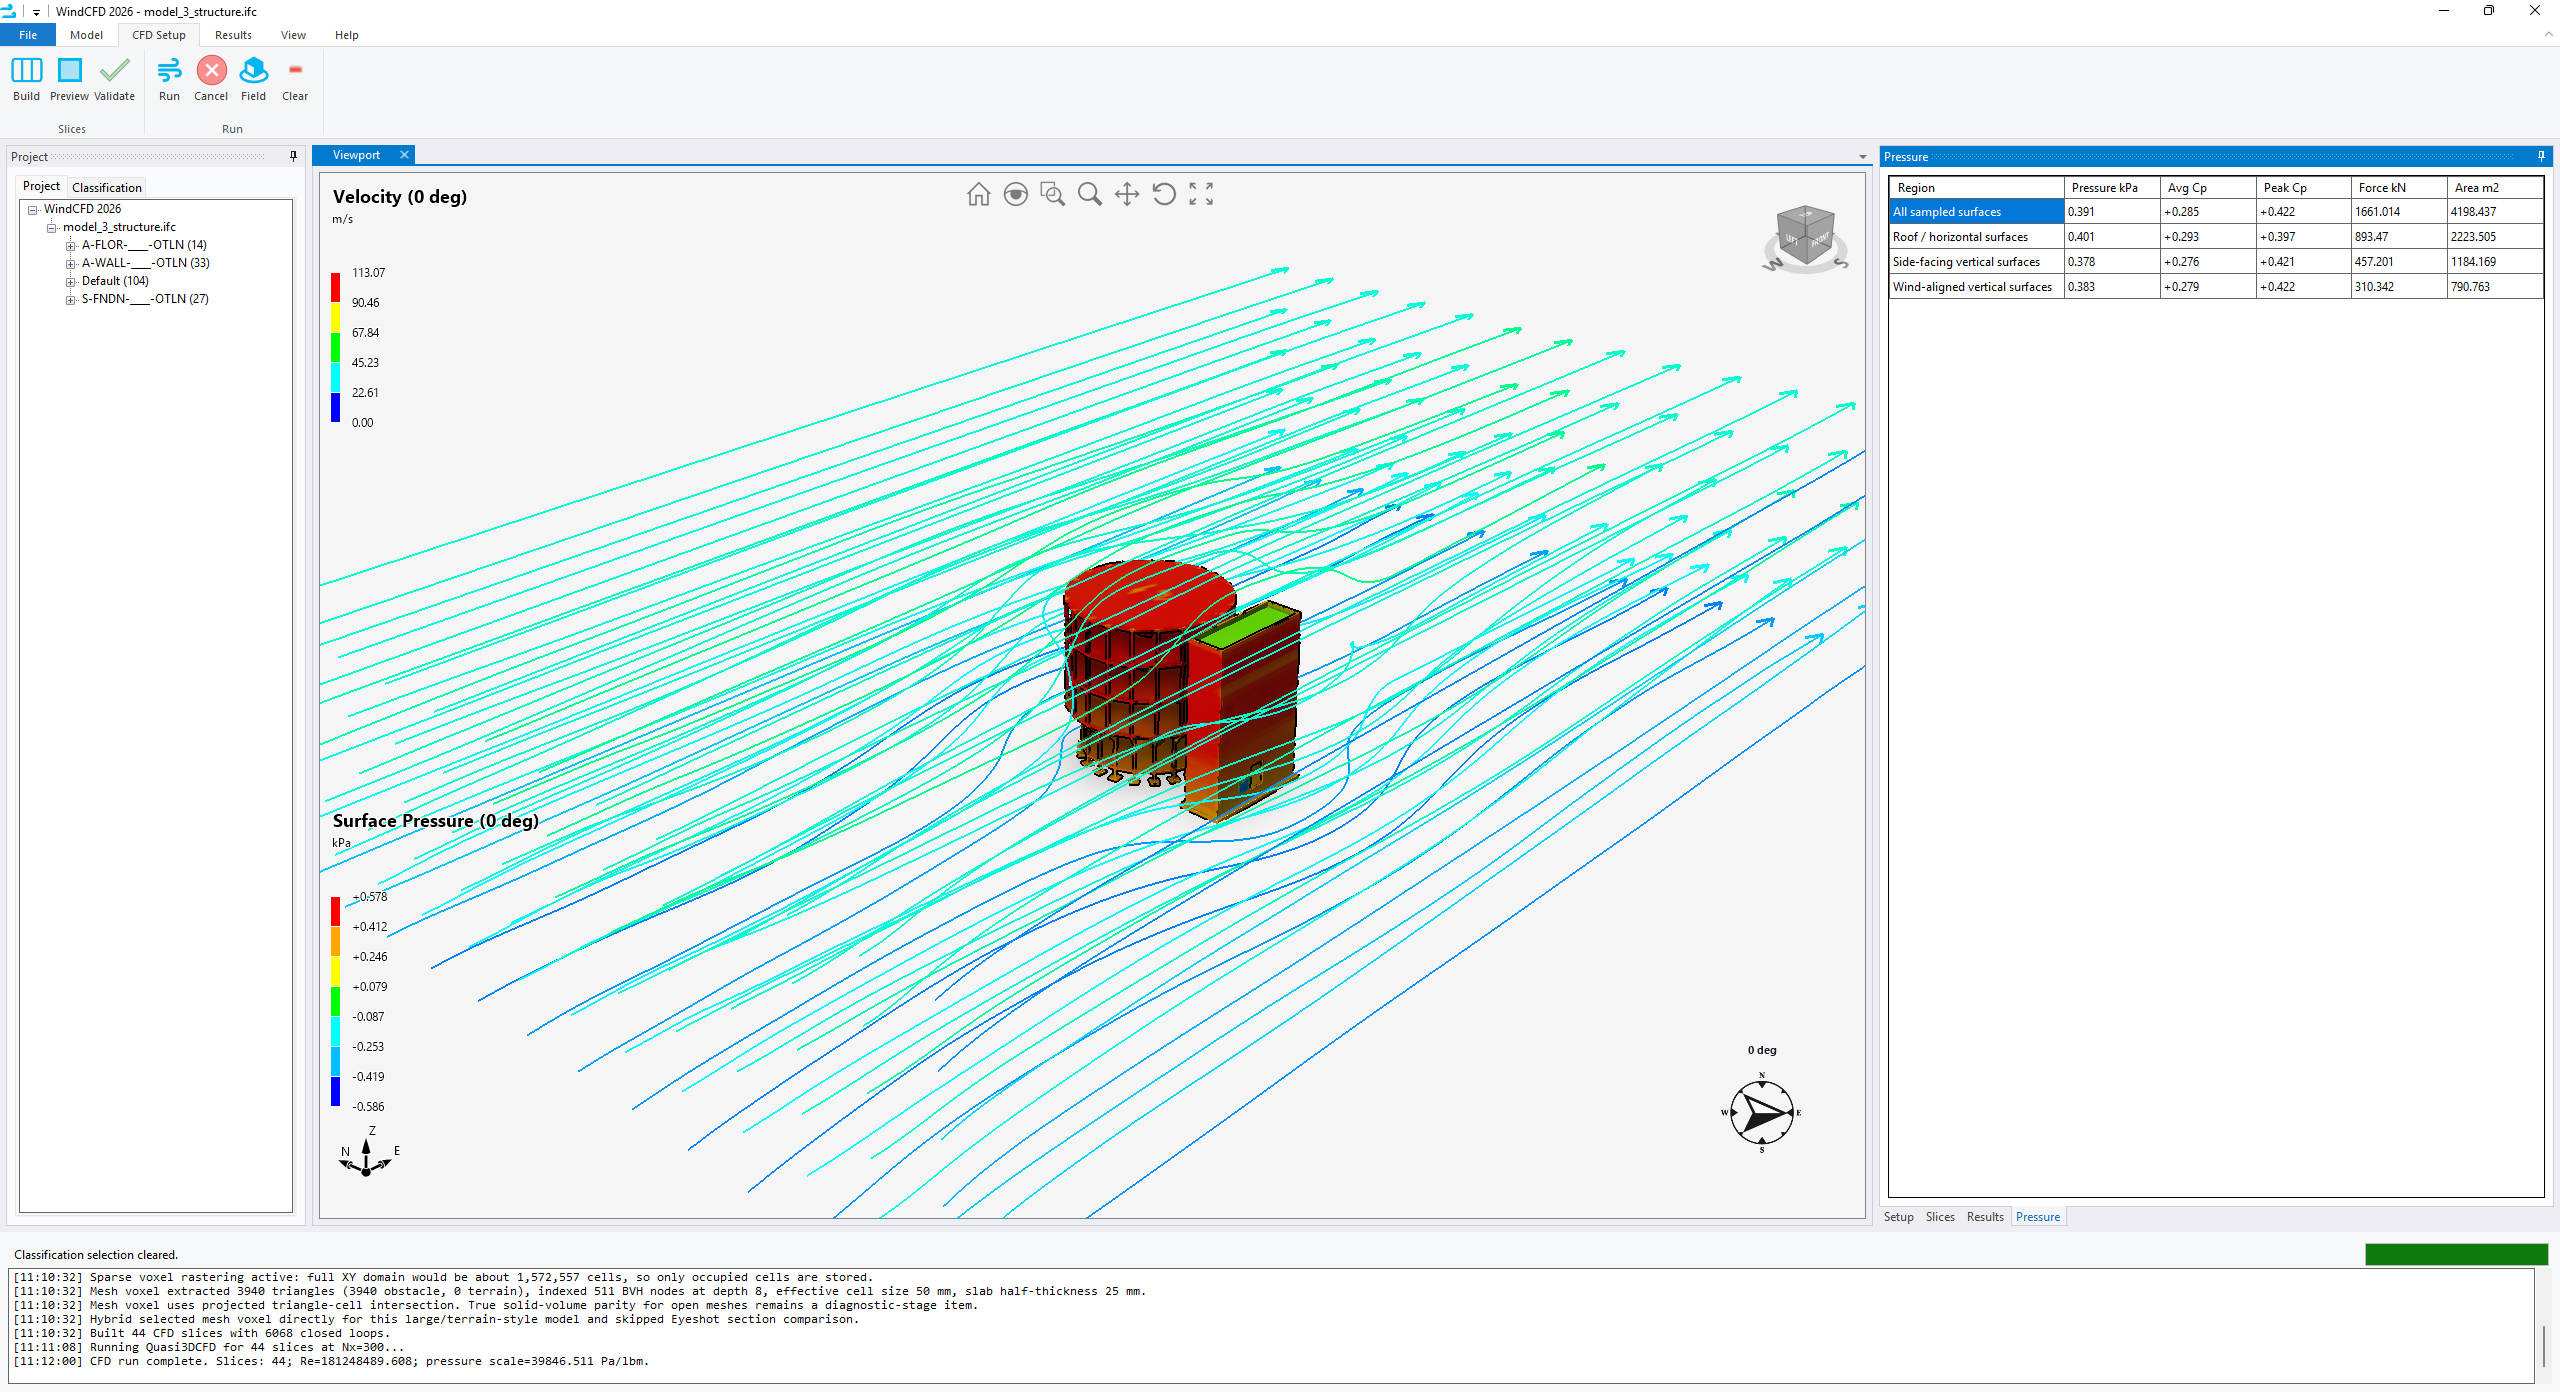Screen dimensions: 2560x1392
Task: Sort by the Area m2 column header
Action: [x=2494, y=187]
